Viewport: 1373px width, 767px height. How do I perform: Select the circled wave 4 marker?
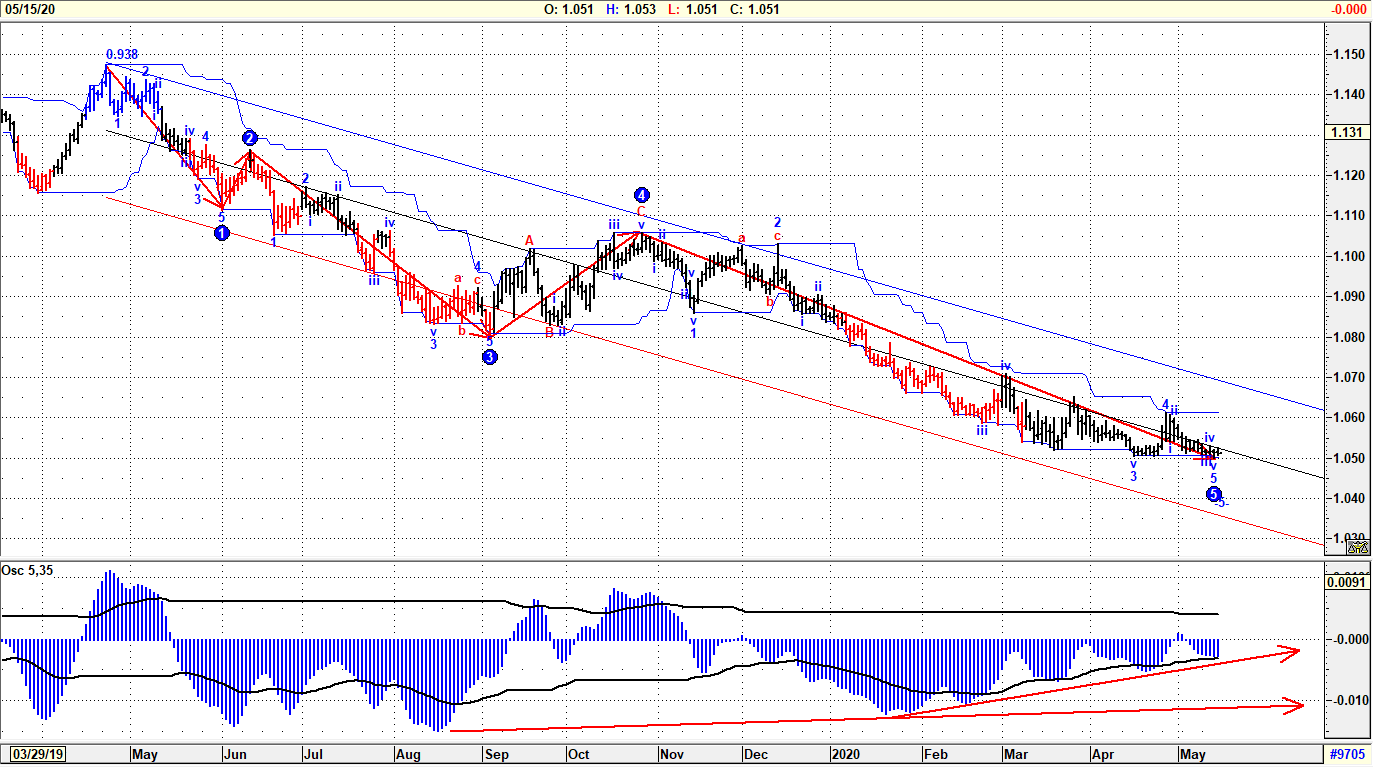click(x=641, y=196)
